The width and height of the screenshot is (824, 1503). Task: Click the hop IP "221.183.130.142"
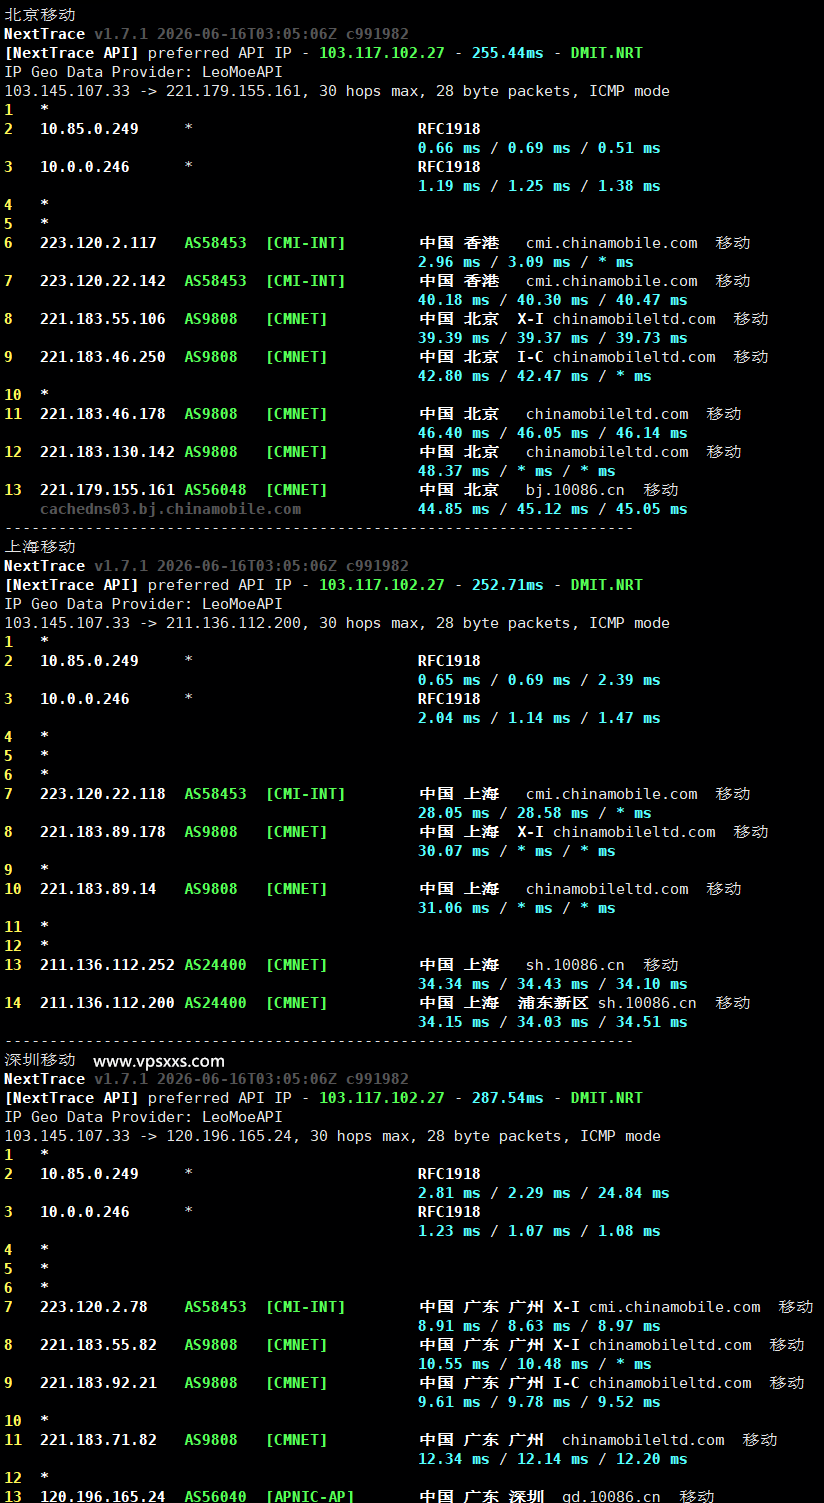[x=107, y=452]
